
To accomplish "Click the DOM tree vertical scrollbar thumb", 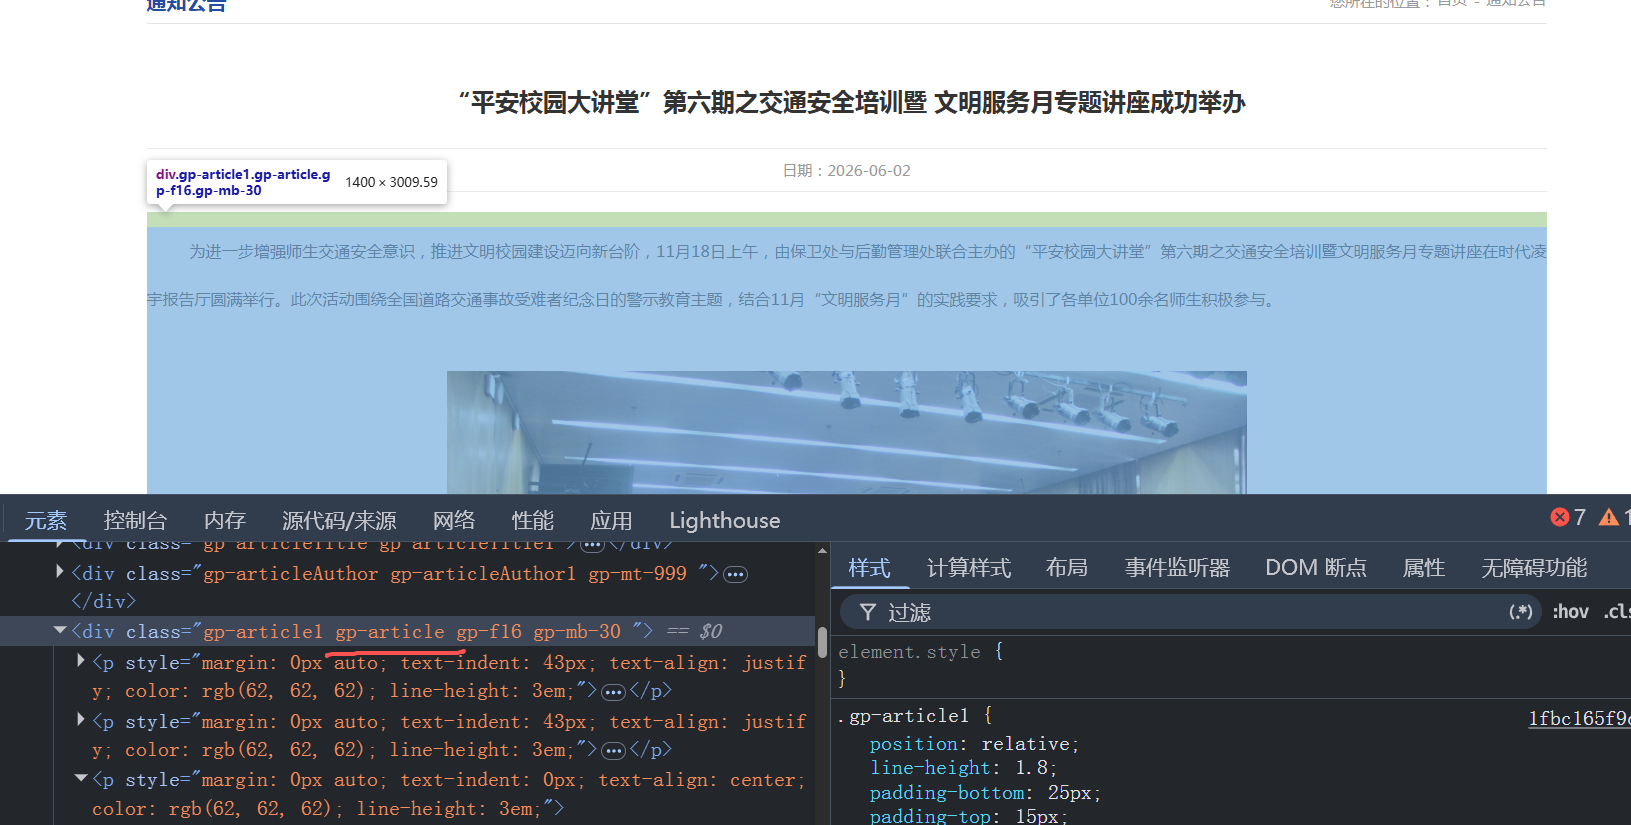I will tap(822, 643).
